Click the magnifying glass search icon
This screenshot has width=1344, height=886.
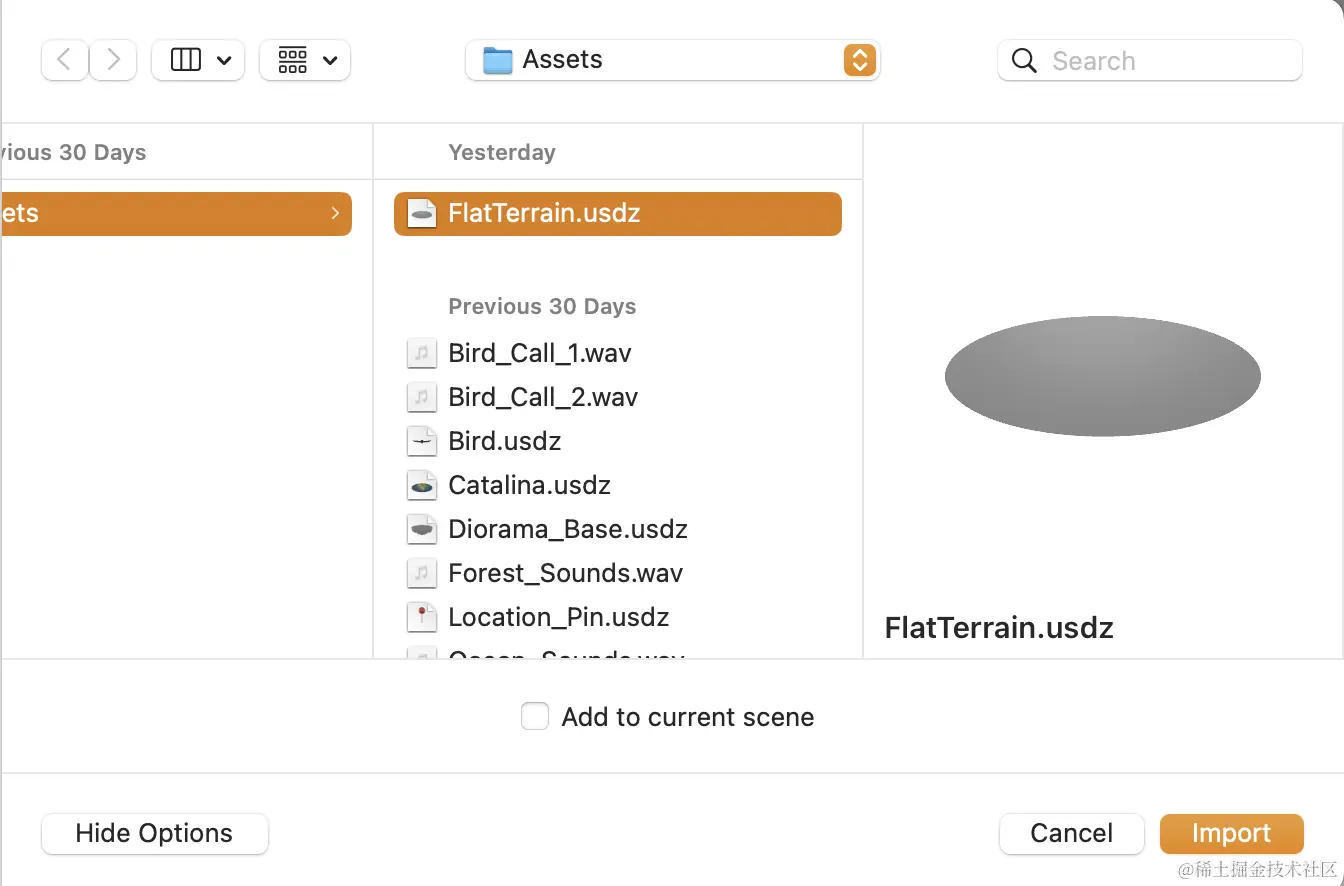click(x=1024, y=61)
